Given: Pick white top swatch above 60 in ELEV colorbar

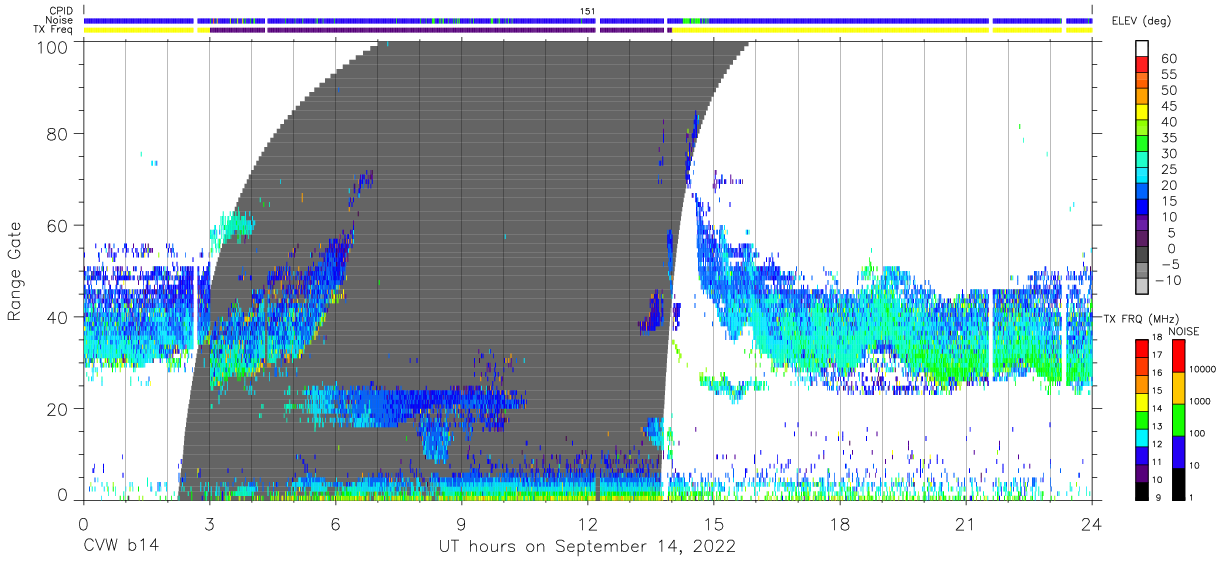Looking at the screenshot, I should (x=1144, y=50).
